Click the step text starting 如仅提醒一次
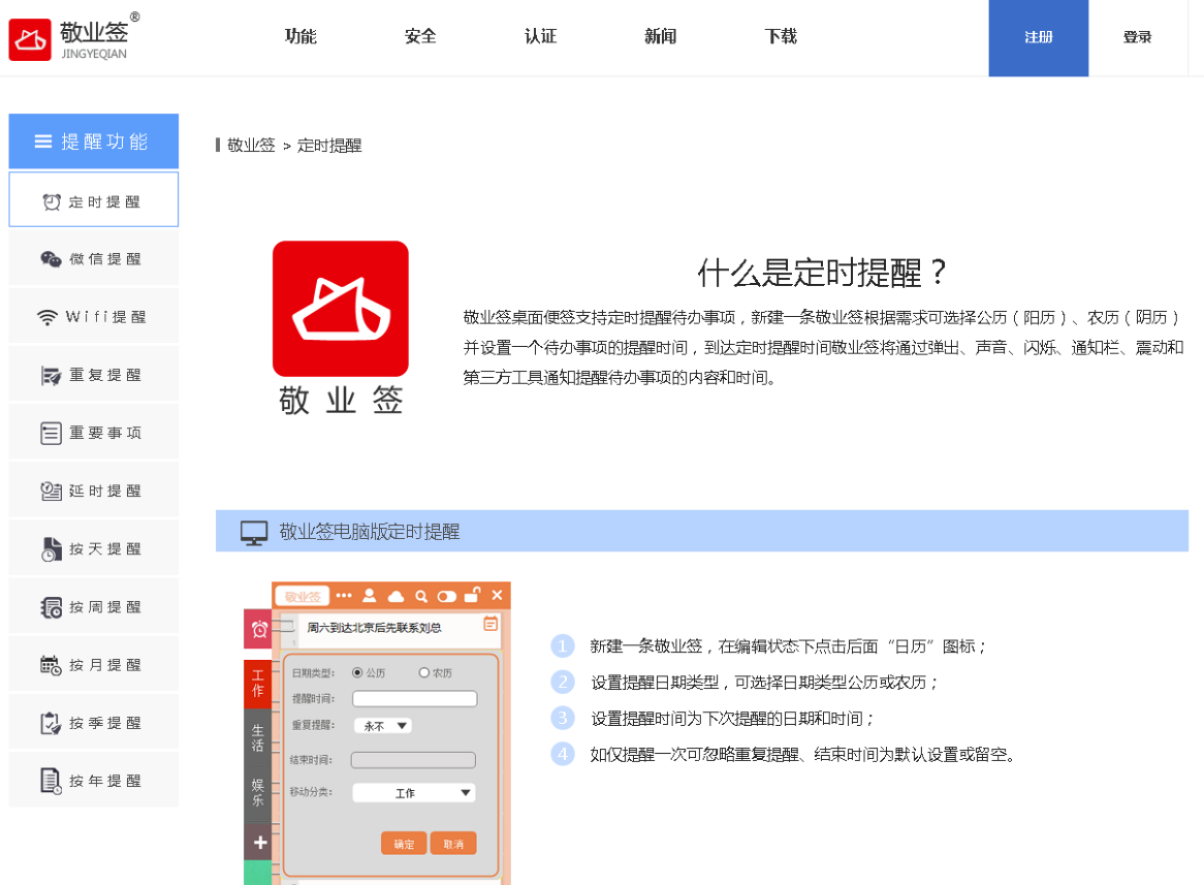The width and height of the screenshot is (1204, 885). pos(805,755)
